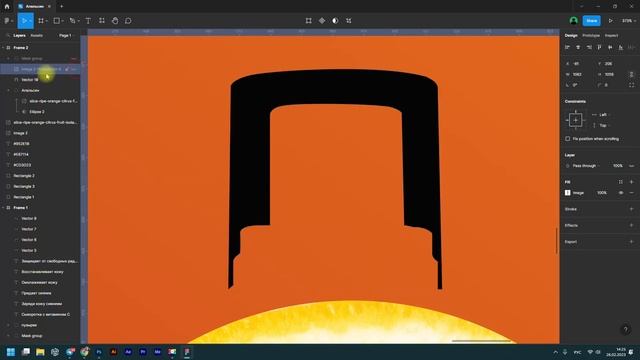This screenshot has width=640, height=360.
Task: Open a new tab with plus icon
Action: click(62, 7)
